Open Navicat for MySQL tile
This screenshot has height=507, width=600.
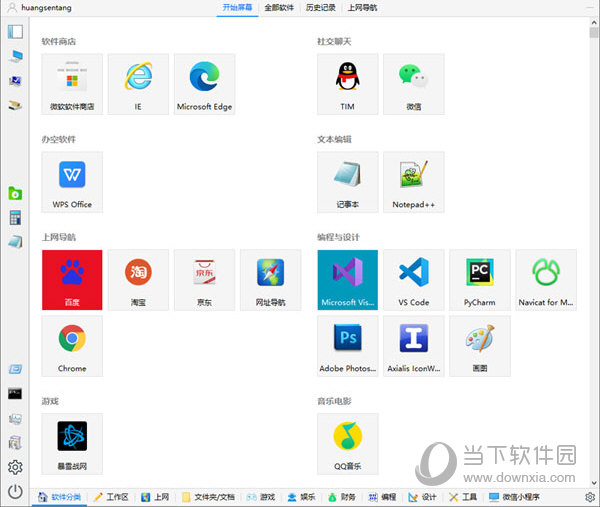[x=546, y=280]
